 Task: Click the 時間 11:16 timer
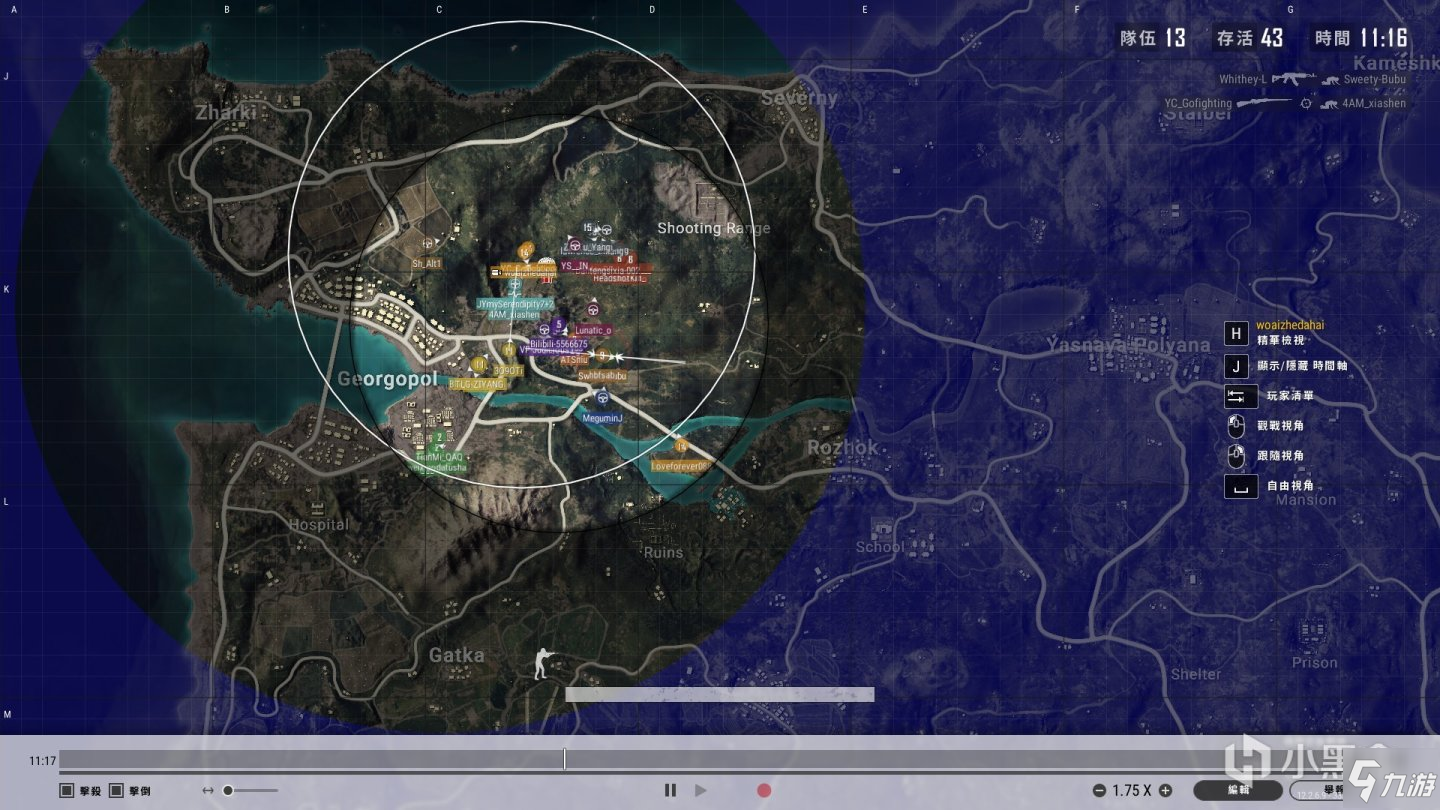(1361, 38)
